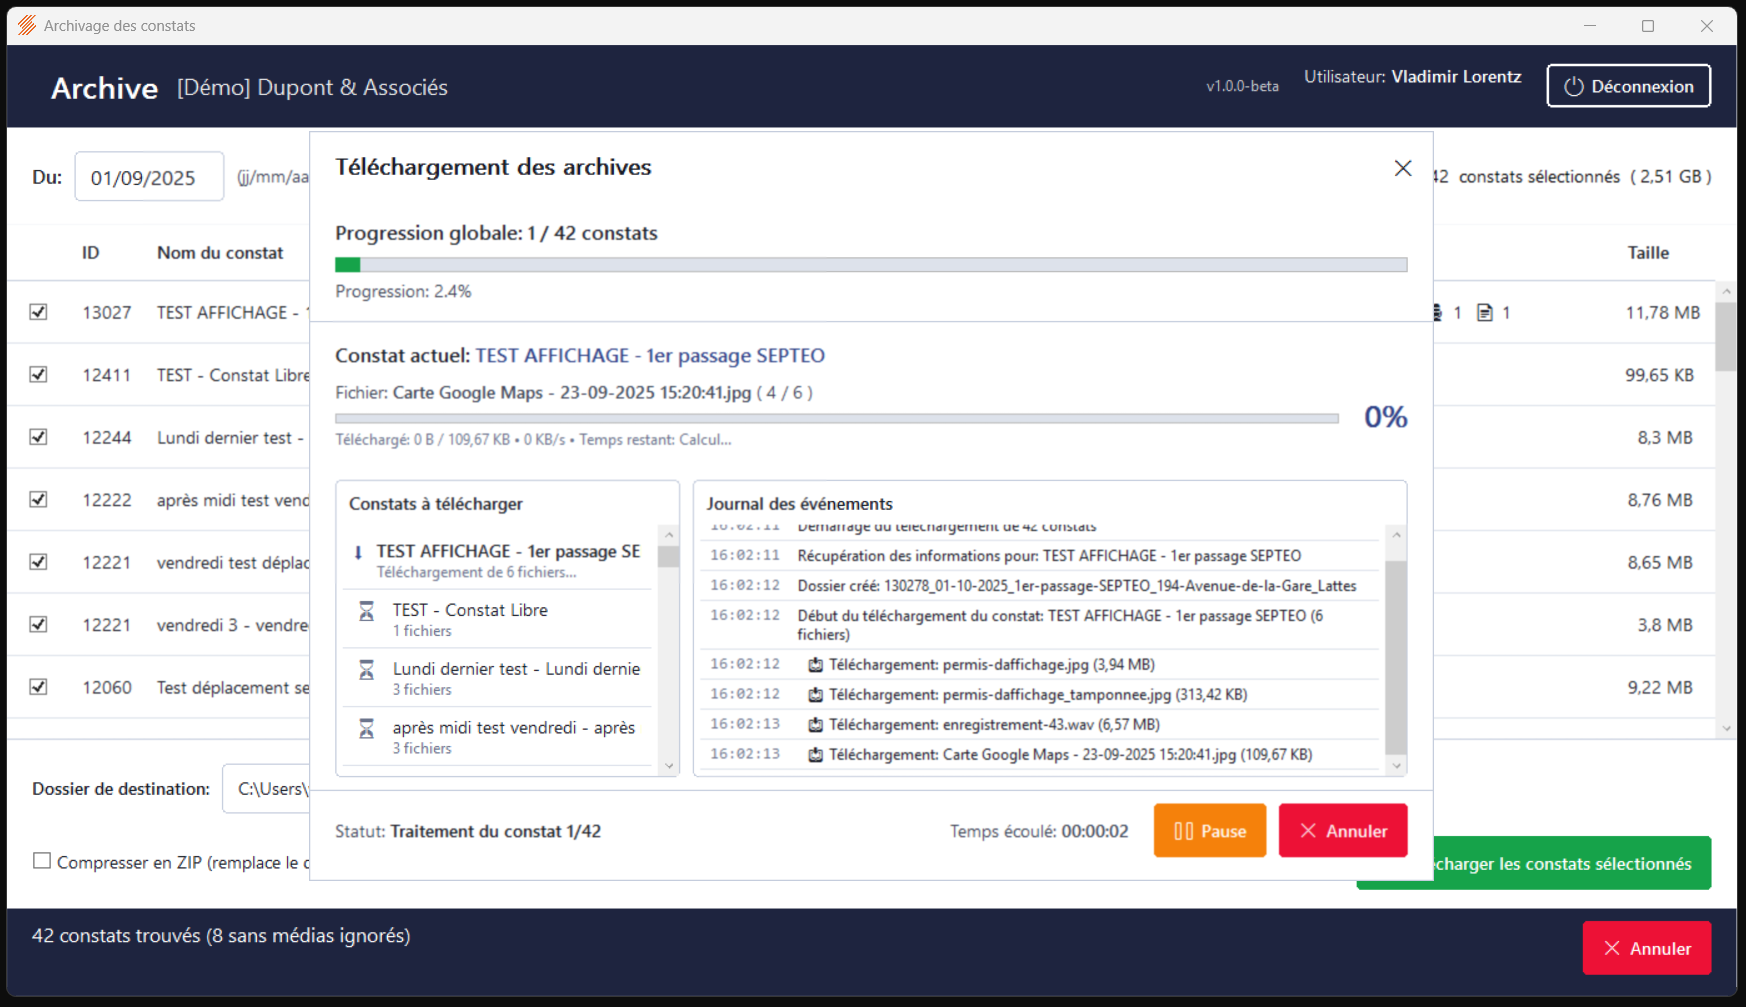Viewport: 1746px width, 1007px height.
Task: Click the global progression bar
Action: pos(870,265)
